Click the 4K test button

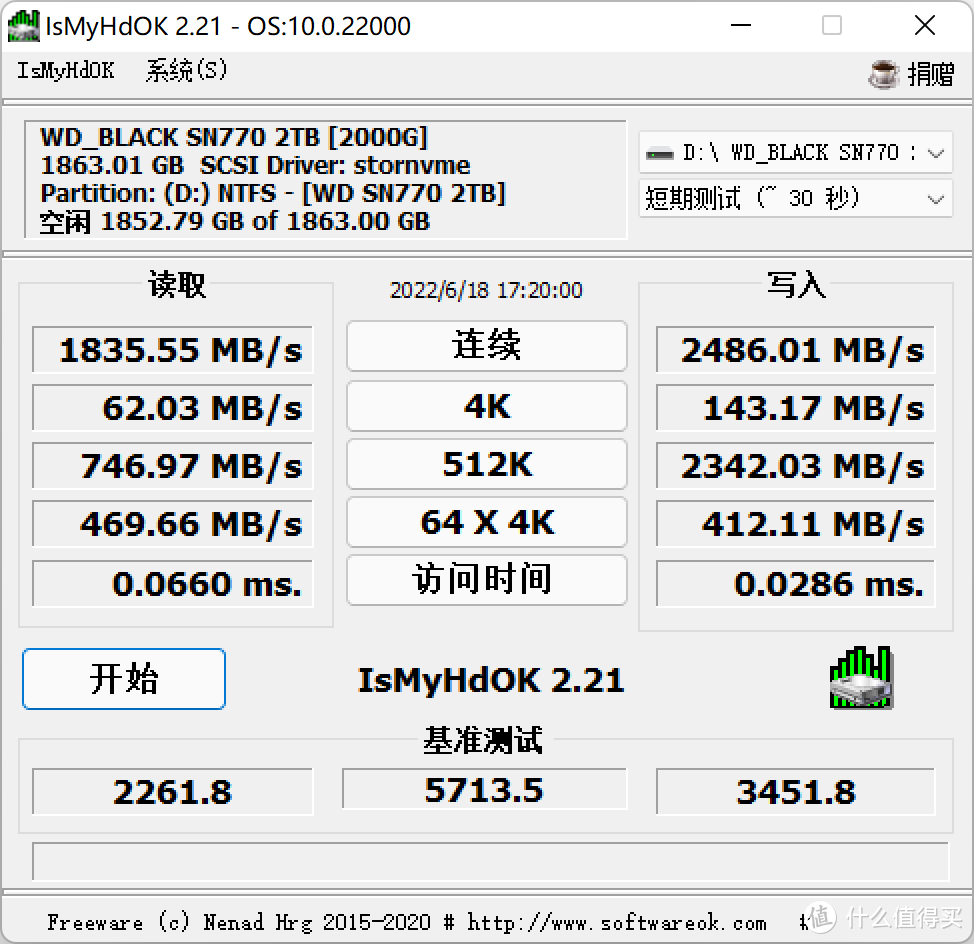coord(486,406)
